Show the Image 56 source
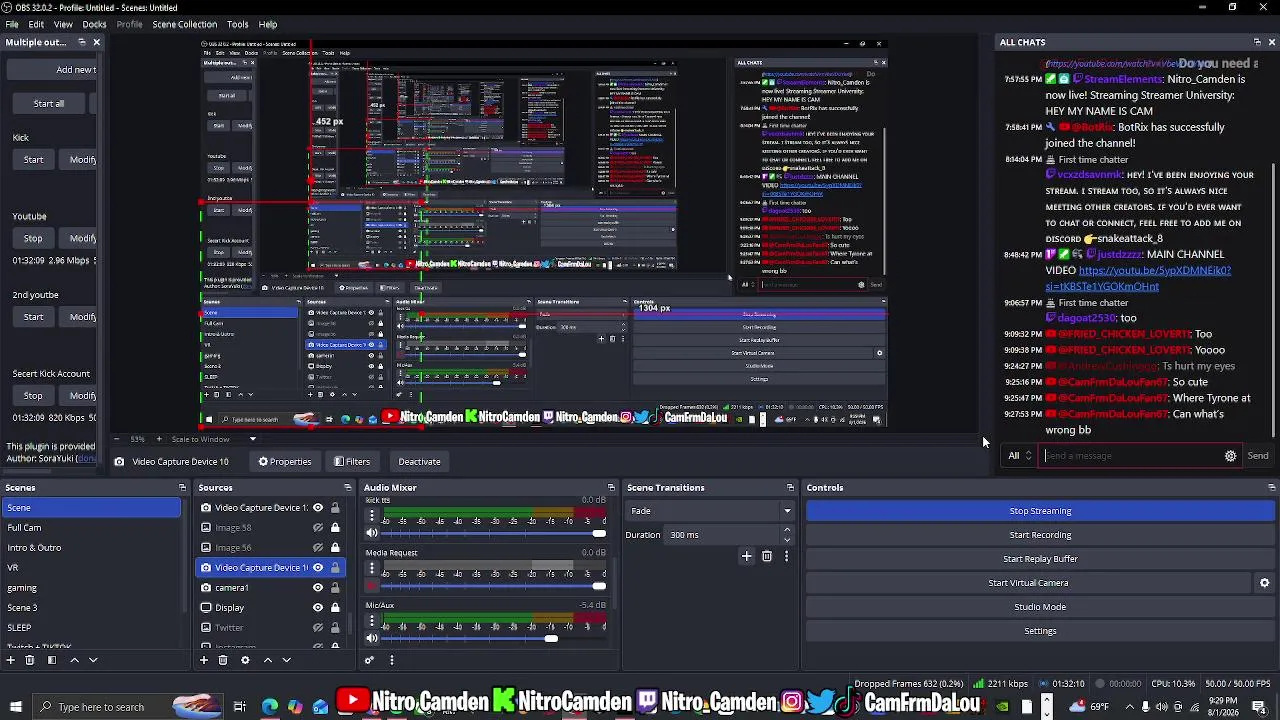Image resolution: width=1280 pixels, height=720 pixels. (318, 548)
